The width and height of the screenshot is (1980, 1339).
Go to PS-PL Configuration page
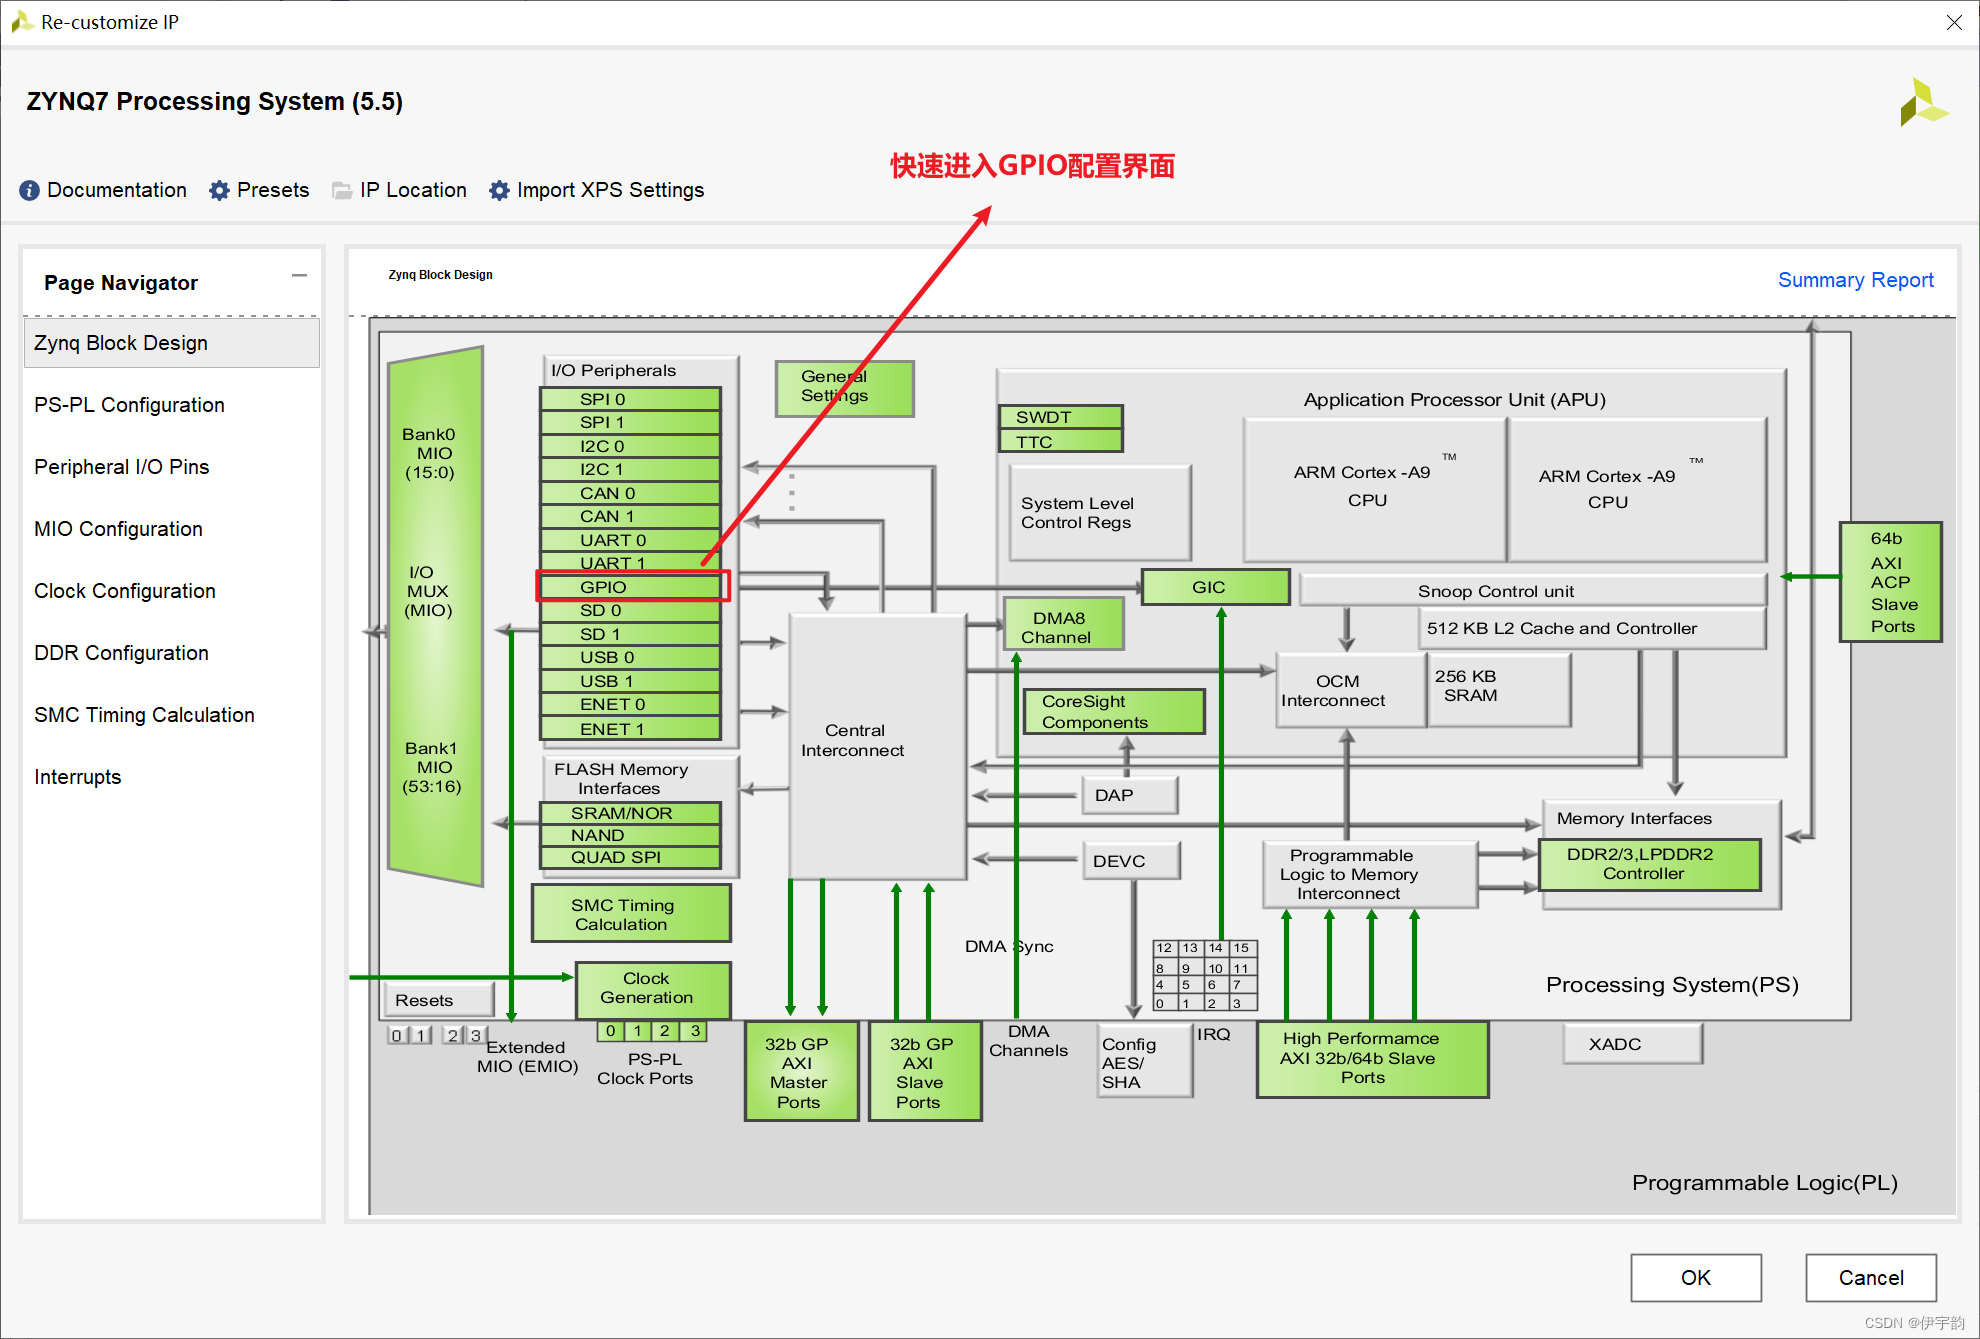129,405
